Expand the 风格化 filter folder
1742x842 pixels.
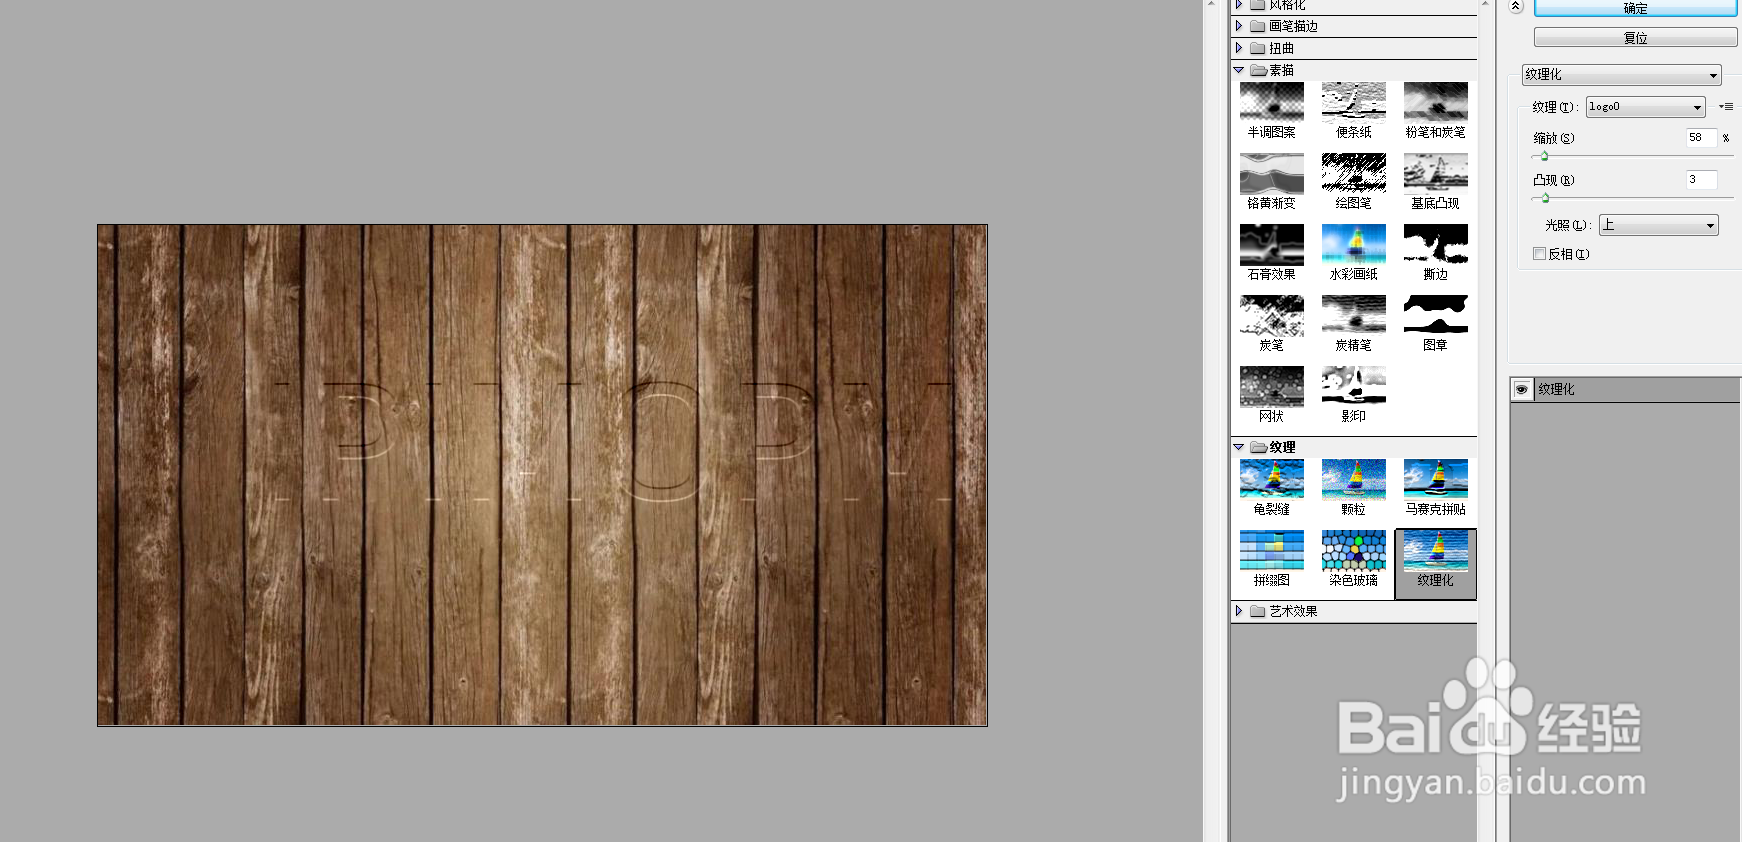coord(1239,5)
